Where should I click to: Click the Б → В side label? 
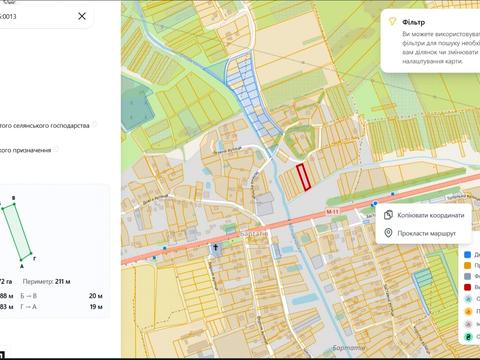tap(29, 296)
